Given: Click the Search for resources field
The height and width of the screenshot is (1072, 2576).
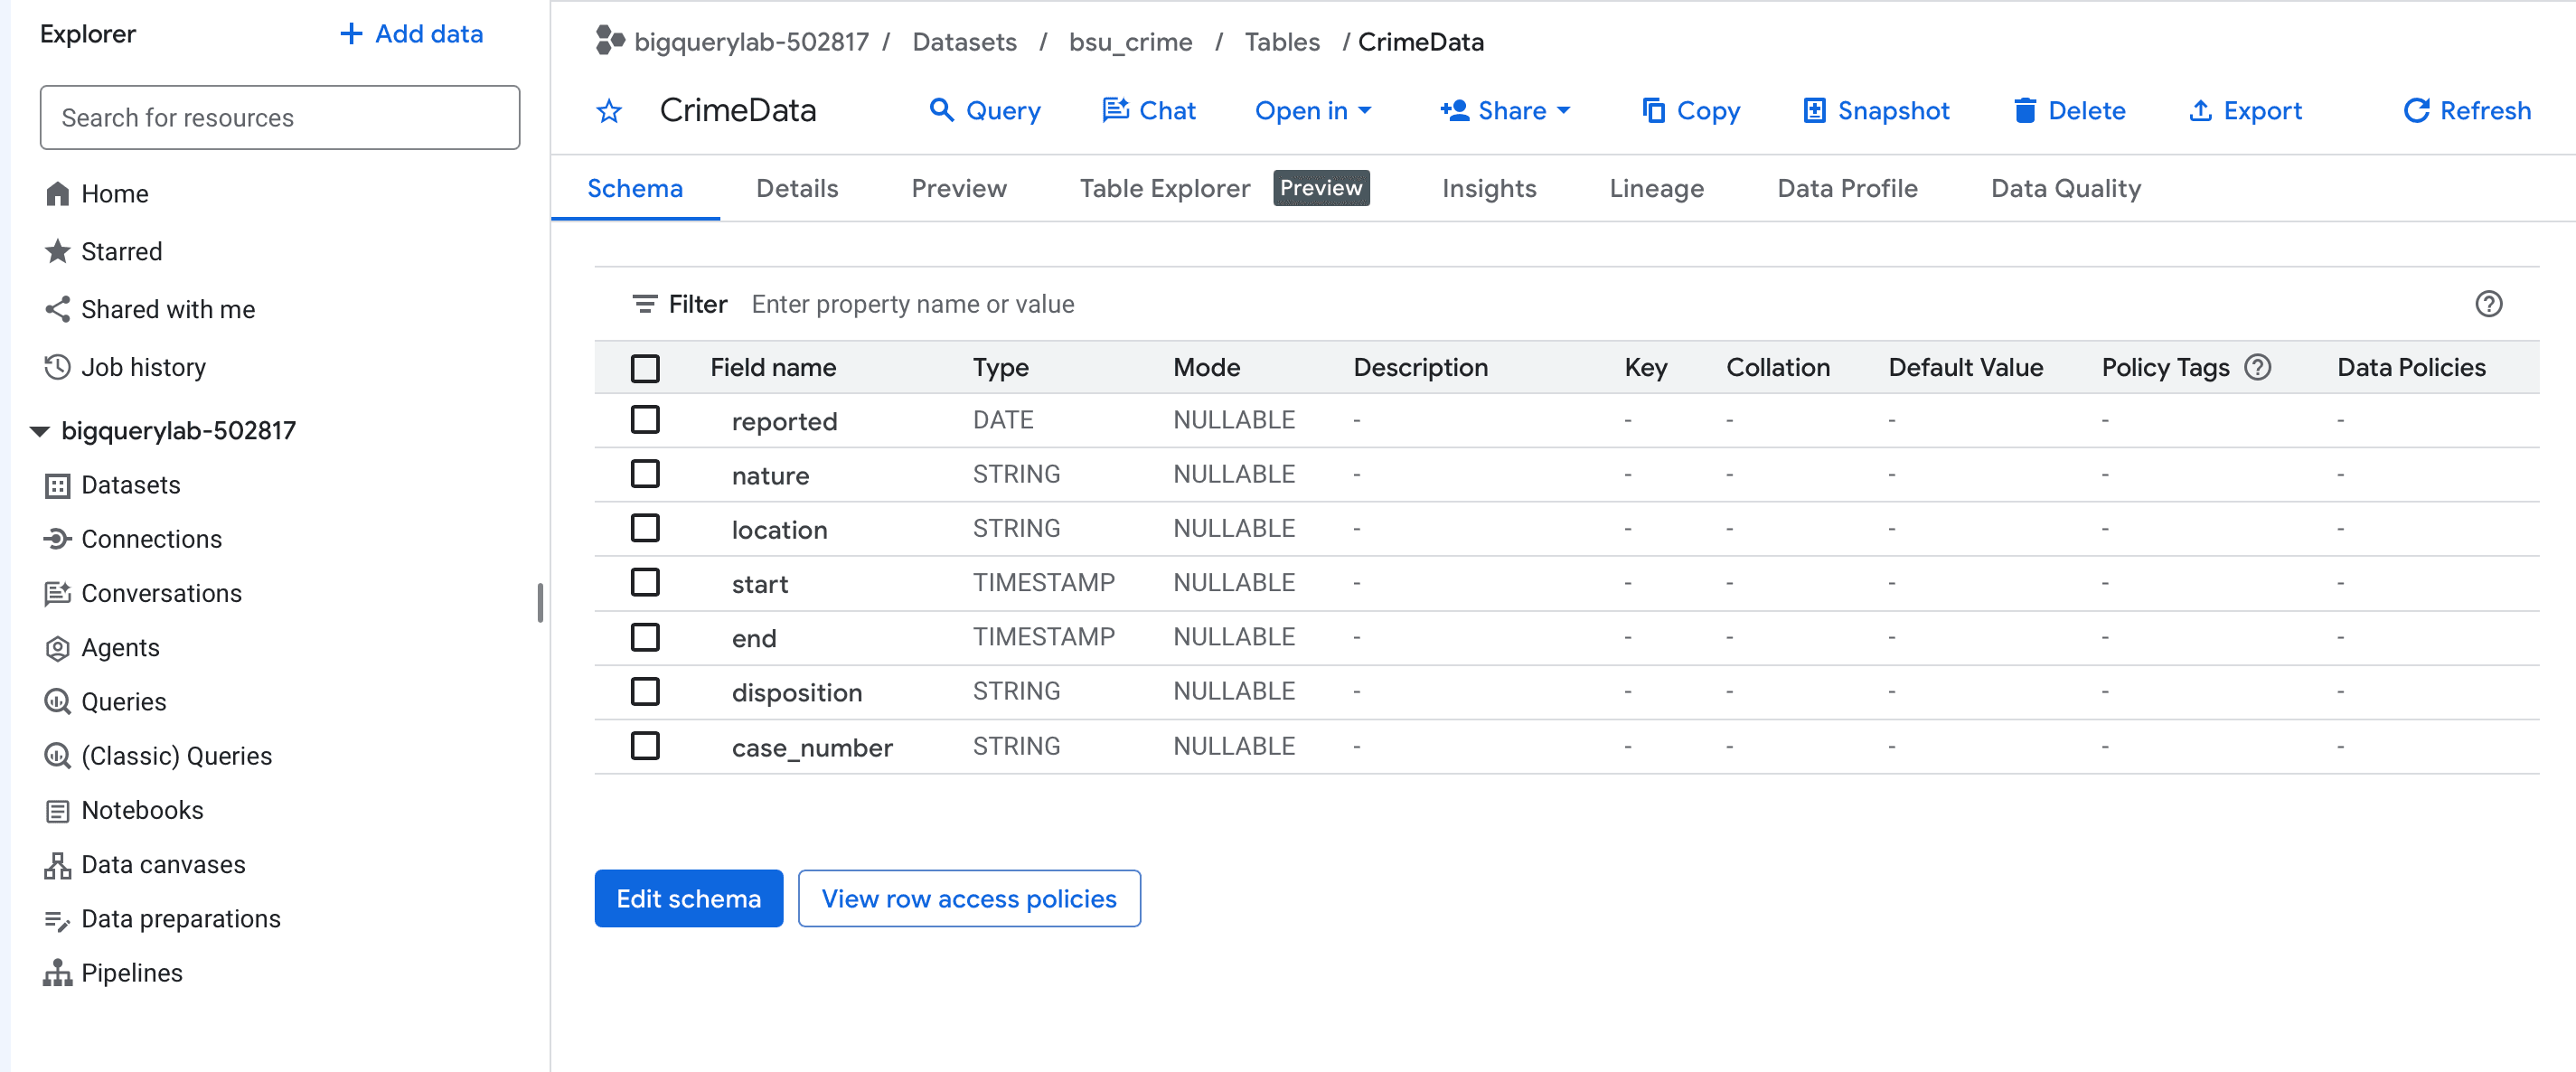Looking at the screenshot, I should click(x=280, y=118).
